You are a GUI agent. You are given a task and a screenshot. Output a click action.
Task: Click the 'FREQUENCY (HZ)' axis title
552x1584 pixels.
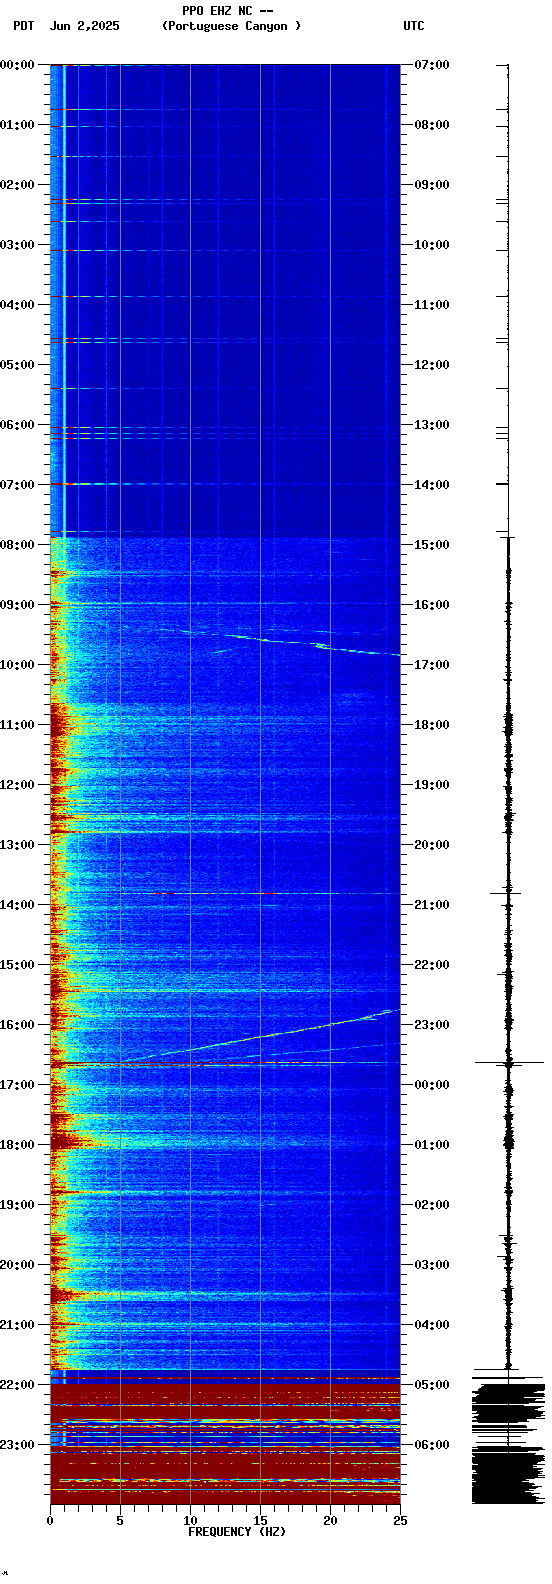tap(237, 1532)
